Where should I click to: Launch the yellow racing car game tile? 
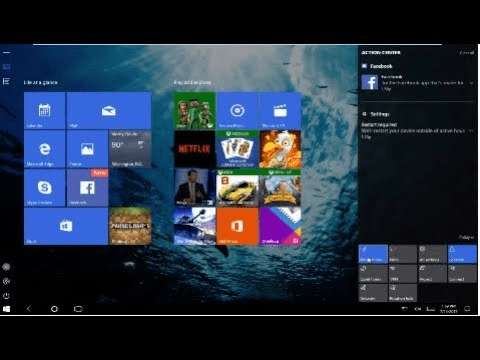(237, 188)
